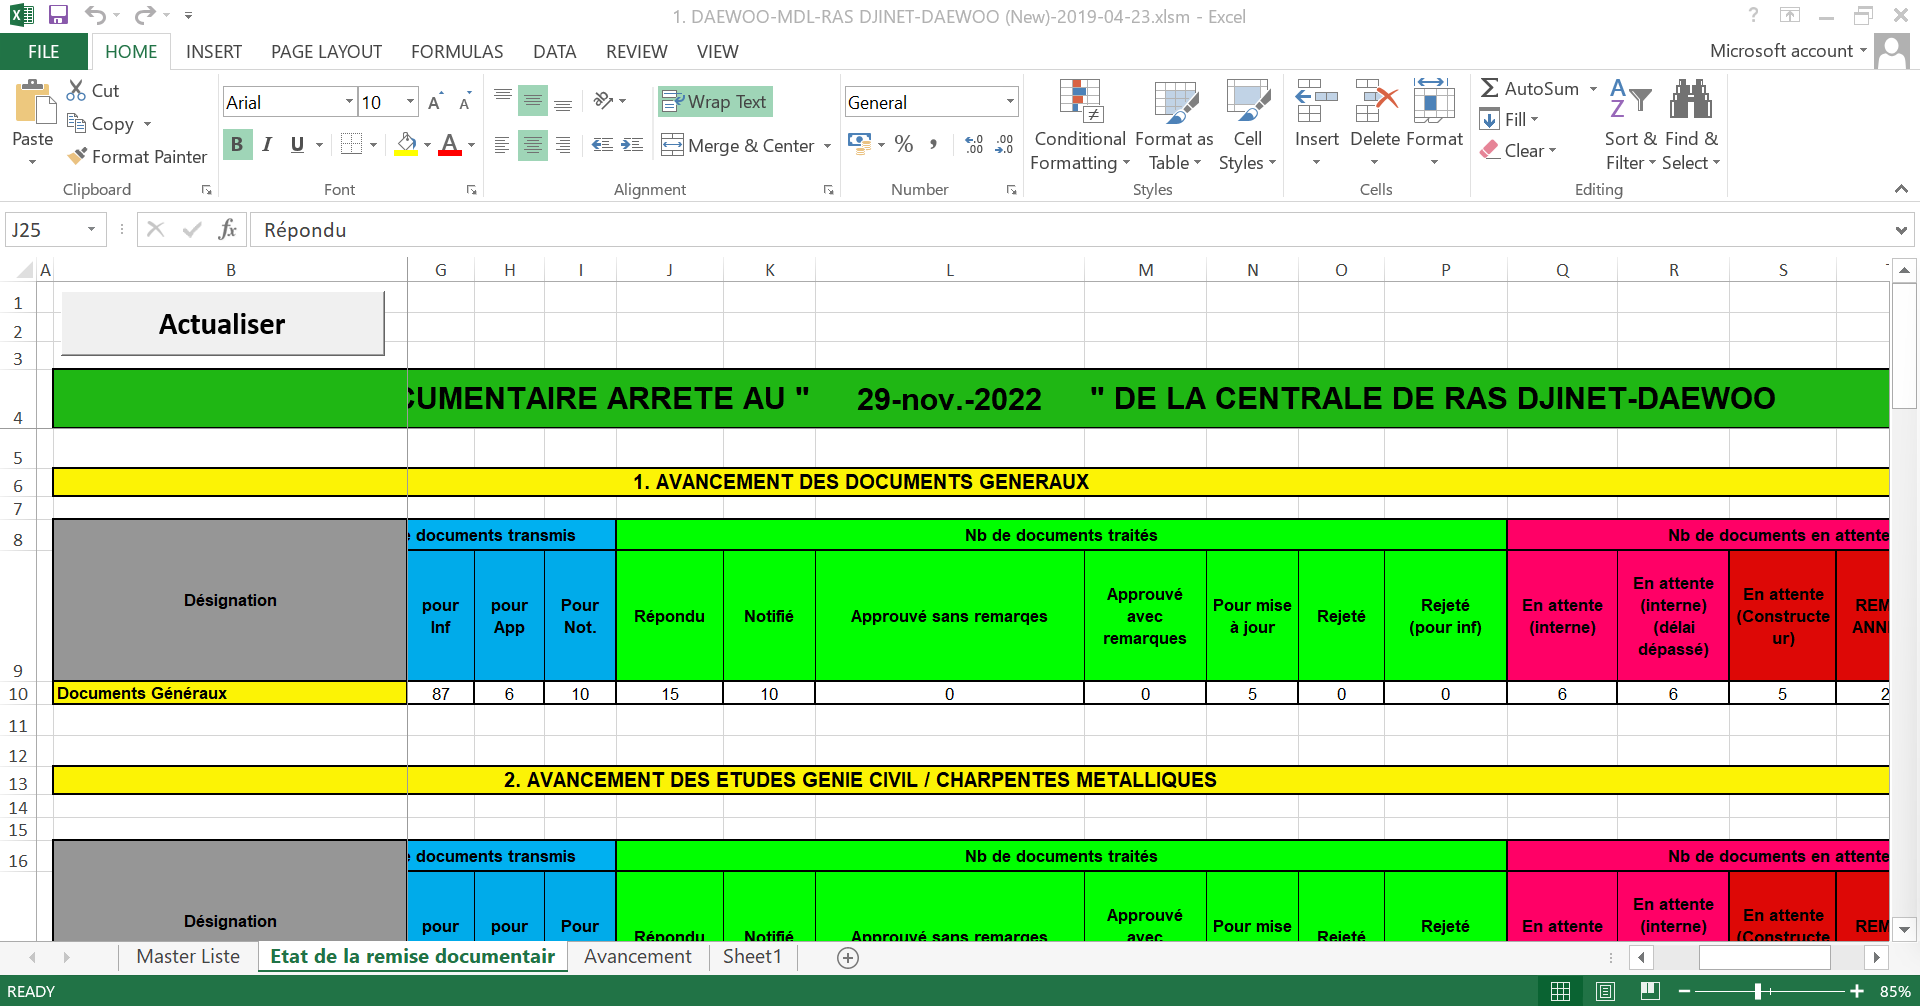Open the Avancement sheet tab
This screenshot has width=1920, height=1006.
click(638, 957)
